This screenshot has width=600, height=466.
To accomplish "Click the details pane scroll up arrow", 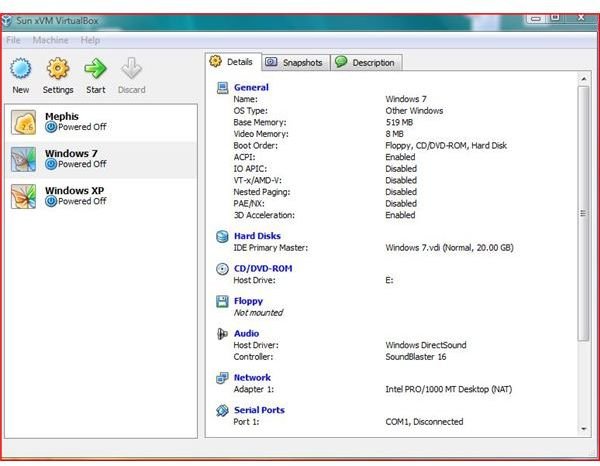I will tap(584, 79).
